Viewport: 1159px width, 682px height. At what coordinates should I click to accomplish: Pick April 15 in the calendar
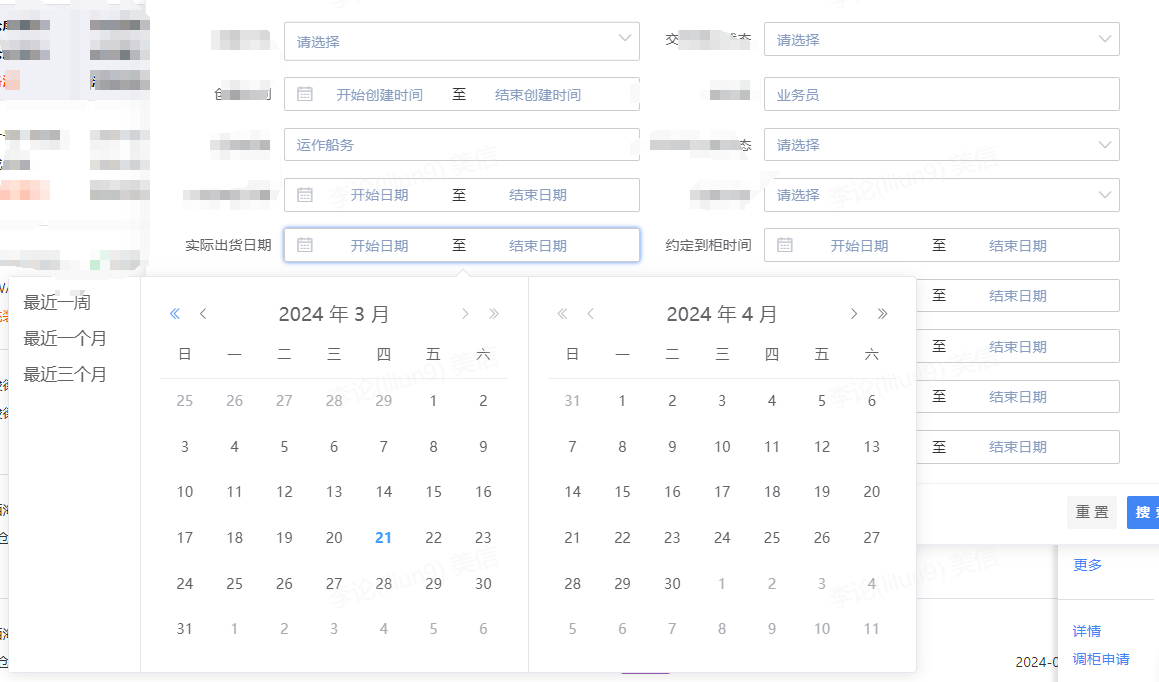pyautogui.click(x=622, y=491)
